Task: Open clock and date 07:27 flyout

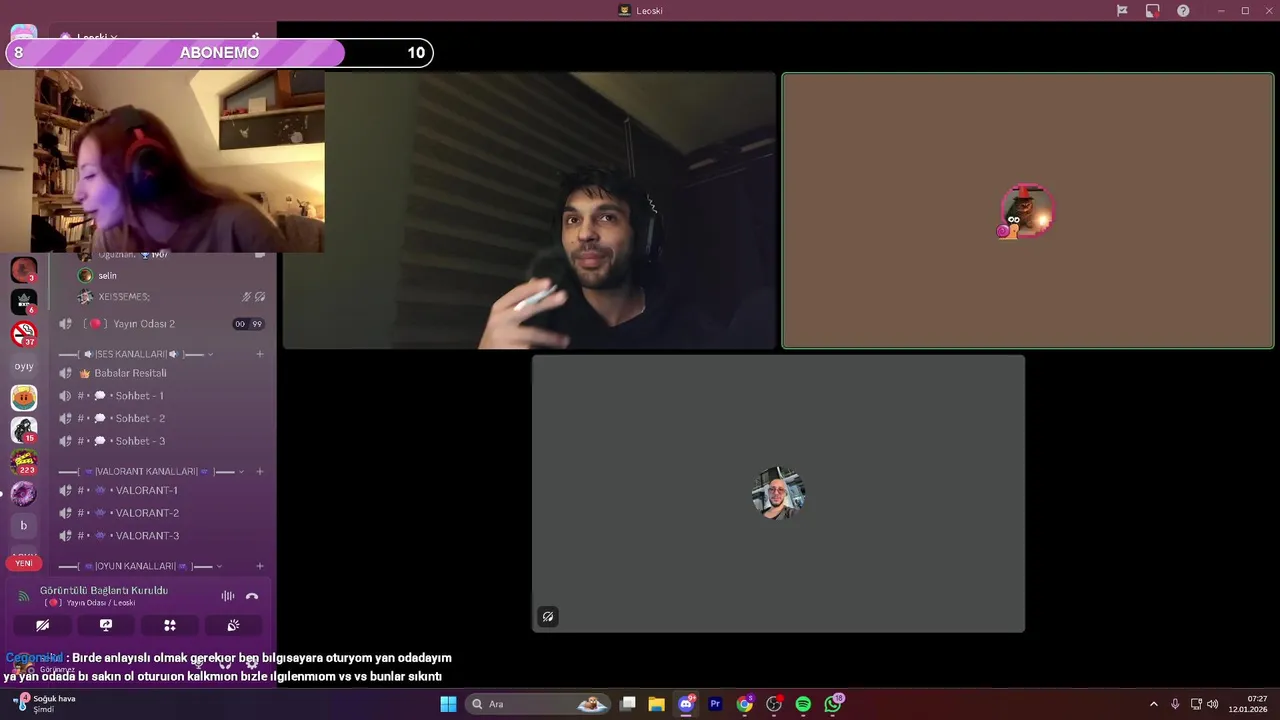Action: click(1250, 704)
